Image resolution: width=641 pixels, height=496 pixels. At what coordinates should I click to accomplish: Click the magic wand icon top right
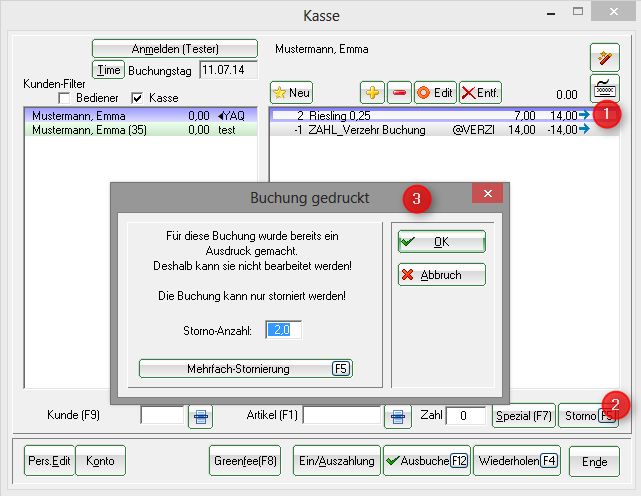(603, 56)
